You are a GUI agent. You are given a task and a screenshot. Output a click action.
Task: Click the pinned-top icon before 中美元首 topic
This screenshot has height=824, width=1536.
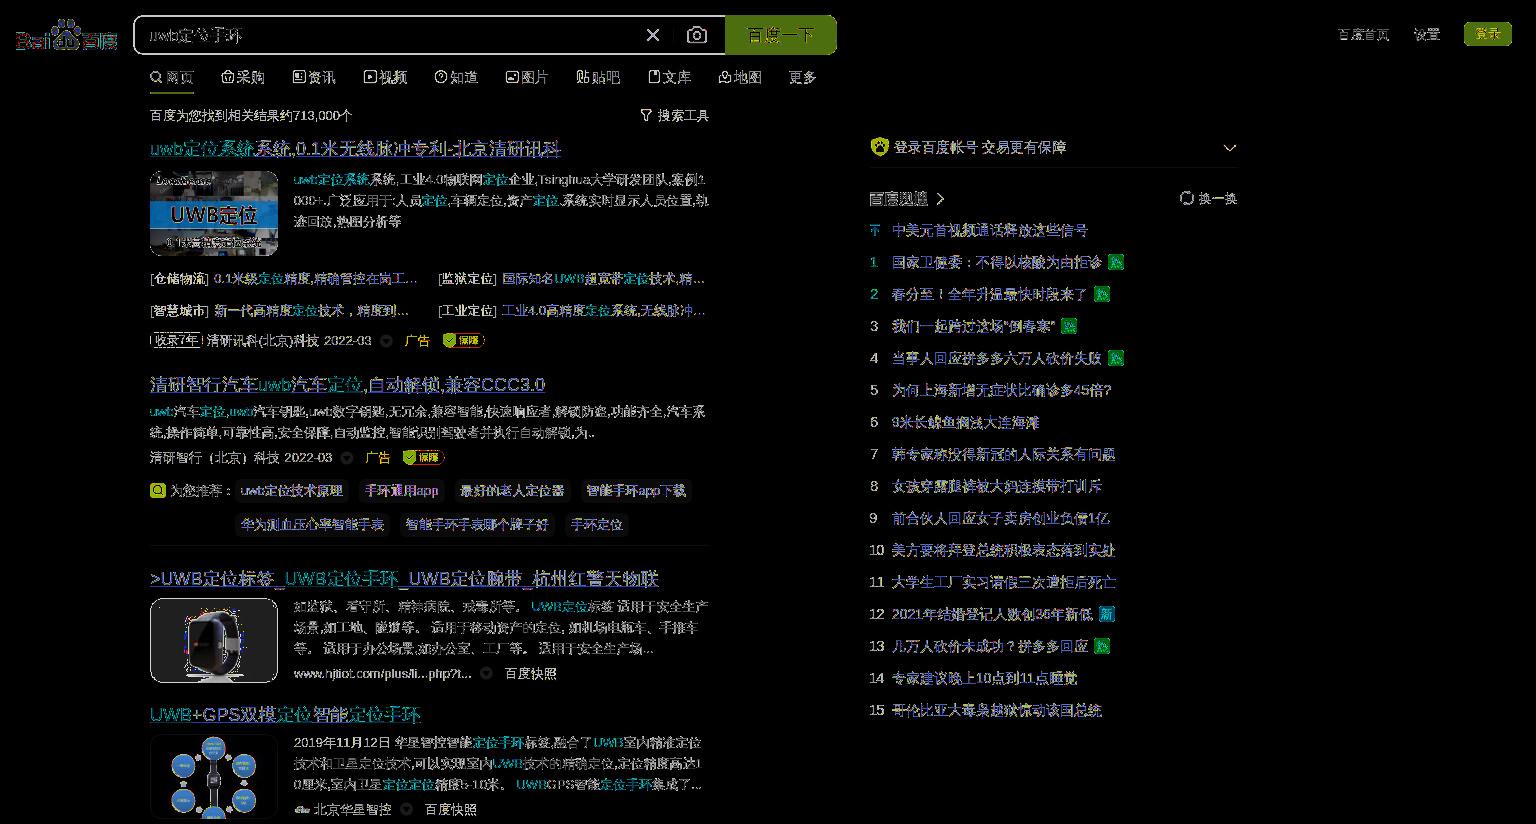[x=875, y=230]
